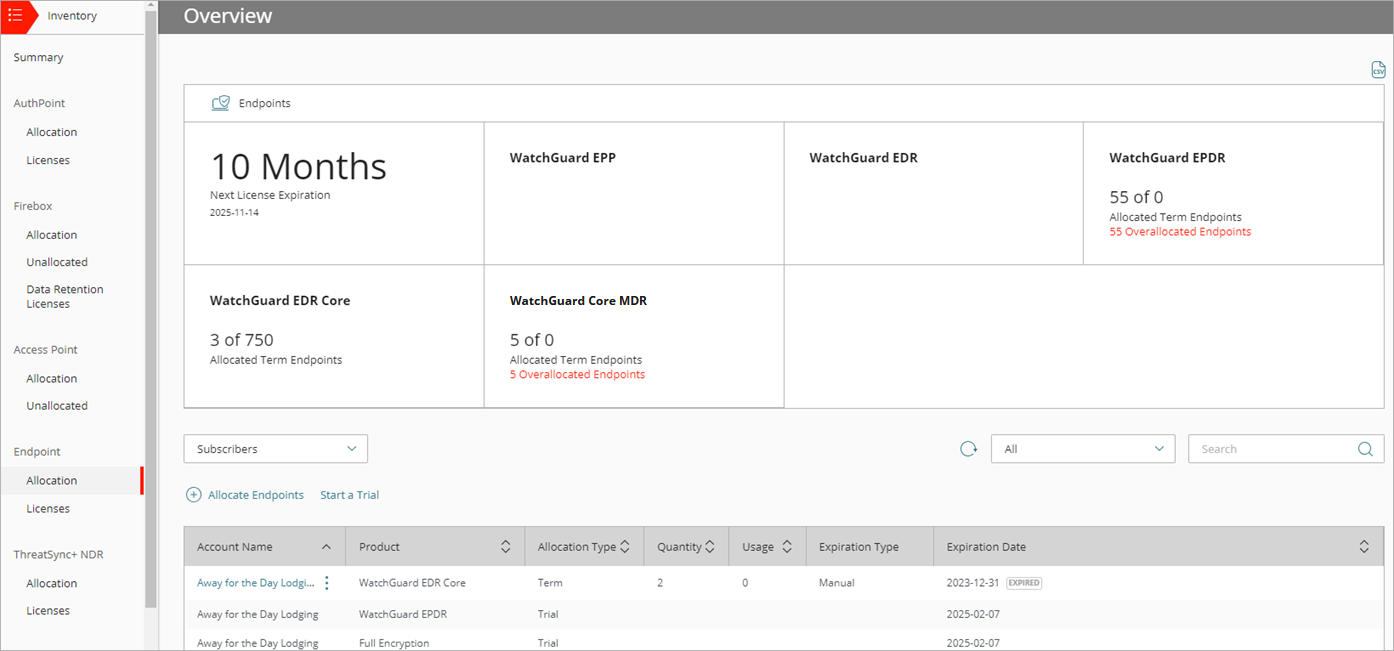Click the refresh icon near the filters
This screenshot has height=651, width=1394.
tap(968, 449)
